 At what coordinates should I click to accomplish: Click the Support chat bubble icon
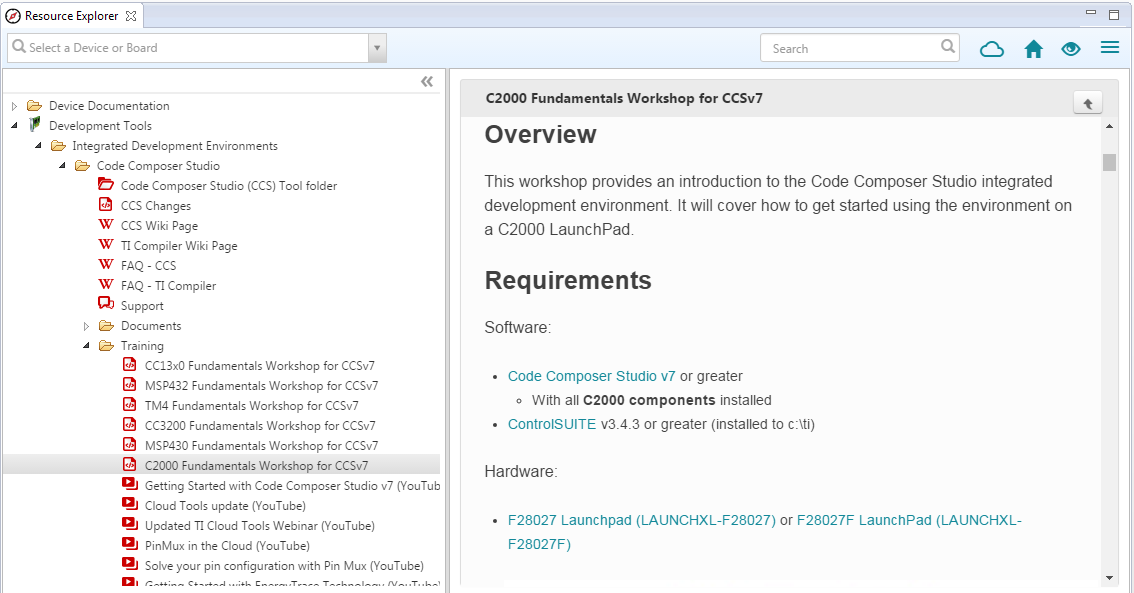[x=106, y=304]
